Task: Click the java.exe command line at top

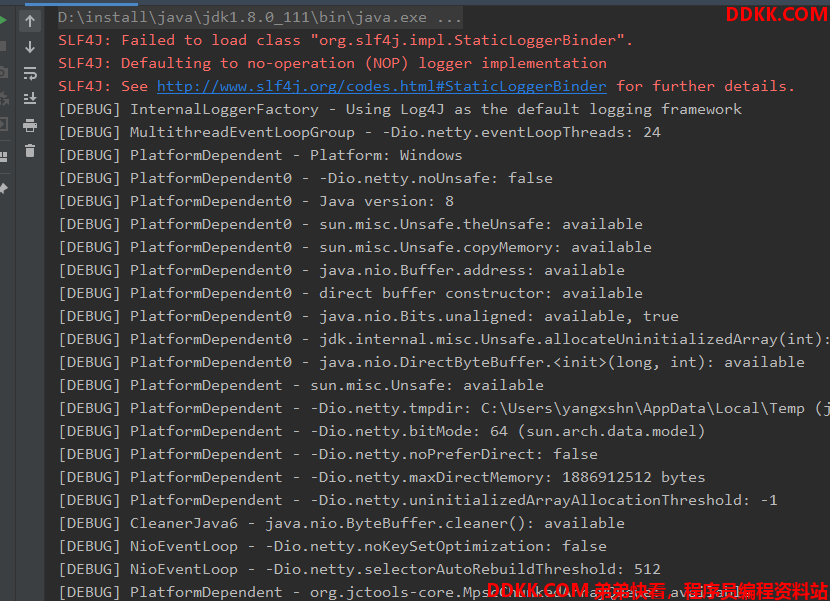Action: tap(260, 17)
